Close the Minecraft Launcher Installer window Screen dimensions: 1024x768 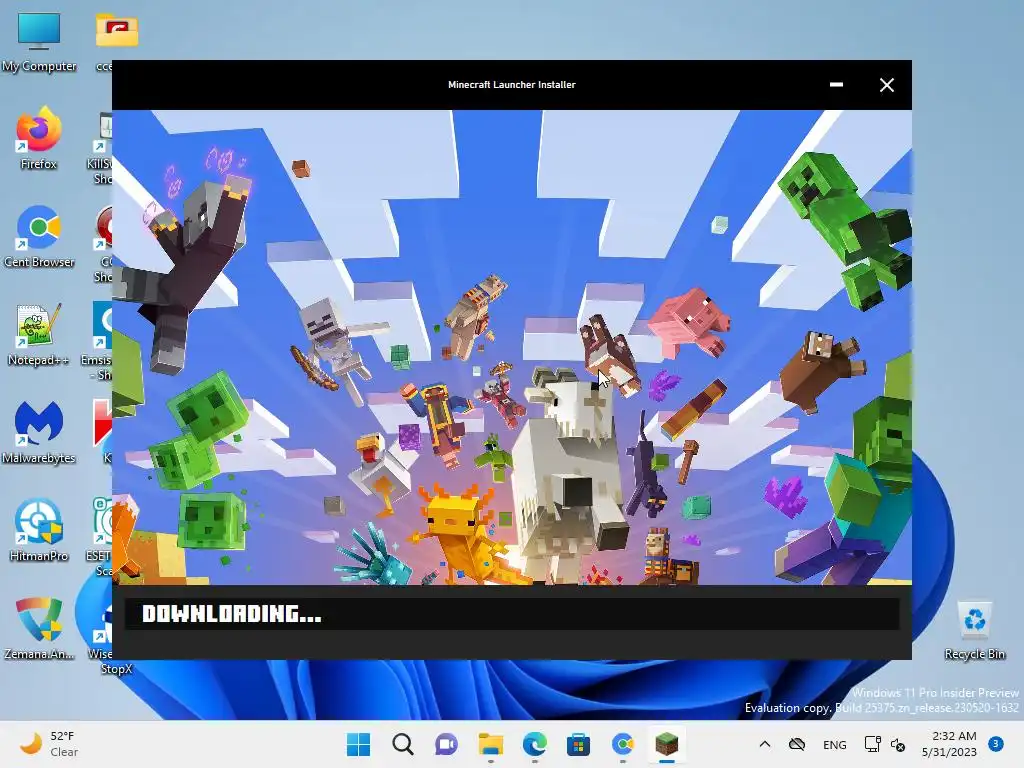(x=886, y=85)
